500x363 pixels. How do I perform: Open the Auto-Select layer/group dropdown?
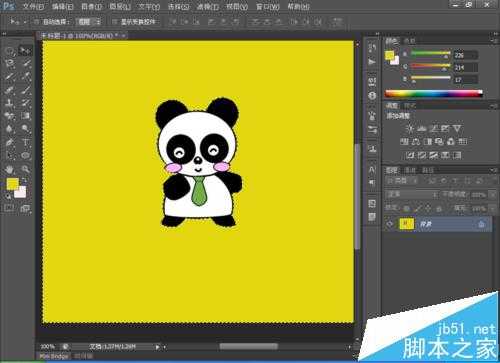(x=88, y=22)
